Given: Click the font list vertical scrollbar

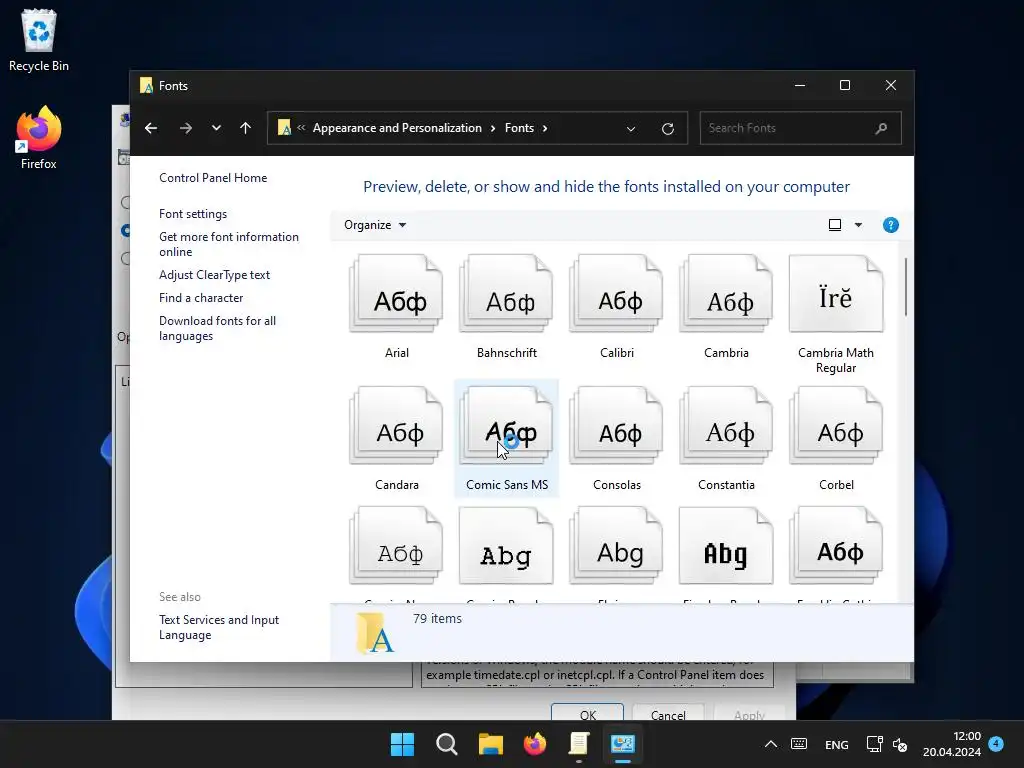Looking at the screenshot, I should [906, 287].
